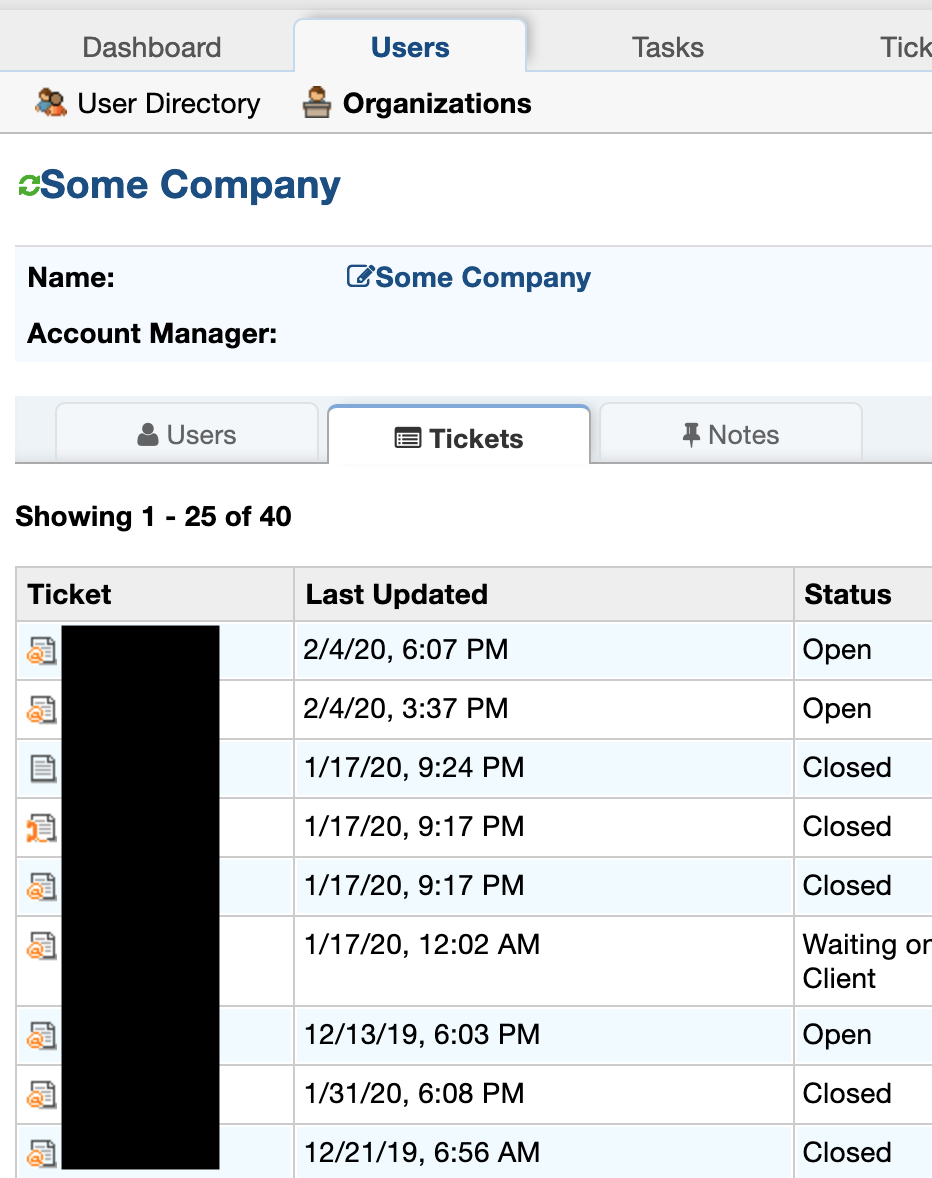
Task: Switch to the Dashboard tab
Action: (152, 47)
